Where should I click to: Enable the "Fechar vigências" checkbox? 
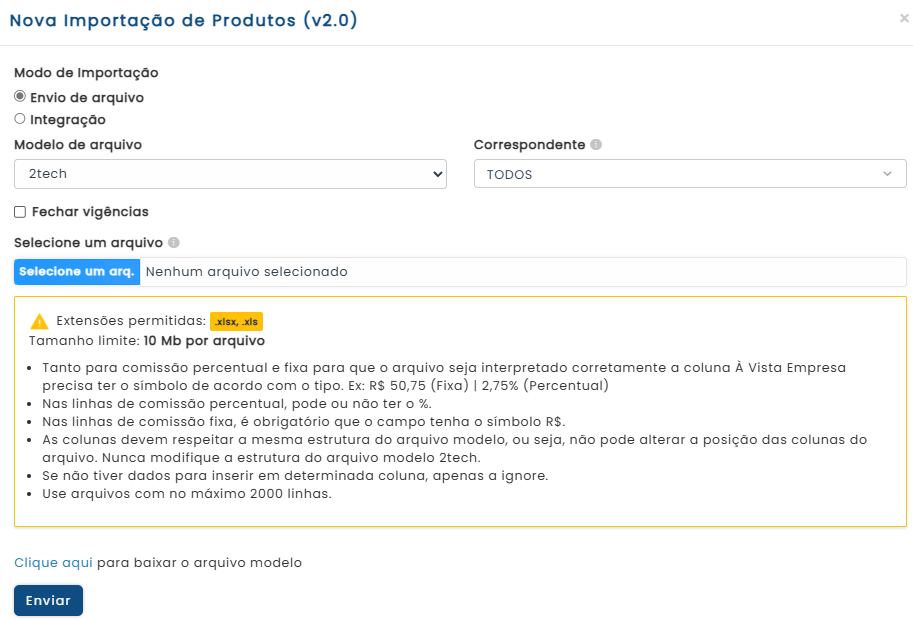pyautogui.click(x=20, y=212)
